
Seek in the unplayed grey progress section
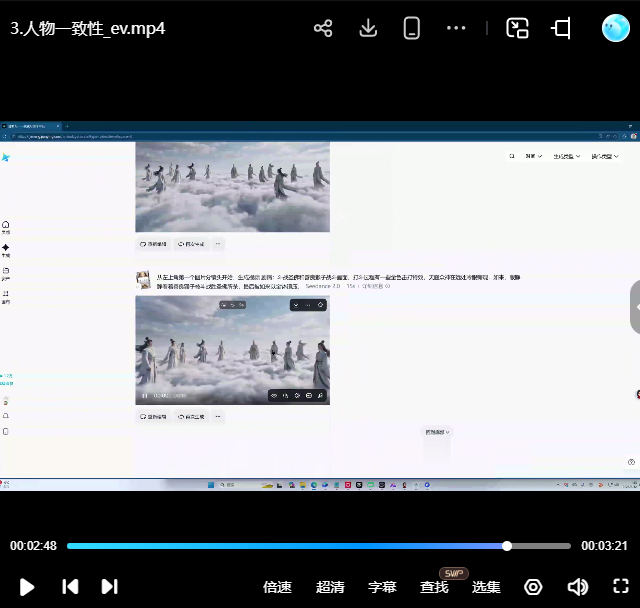point(541,546)
